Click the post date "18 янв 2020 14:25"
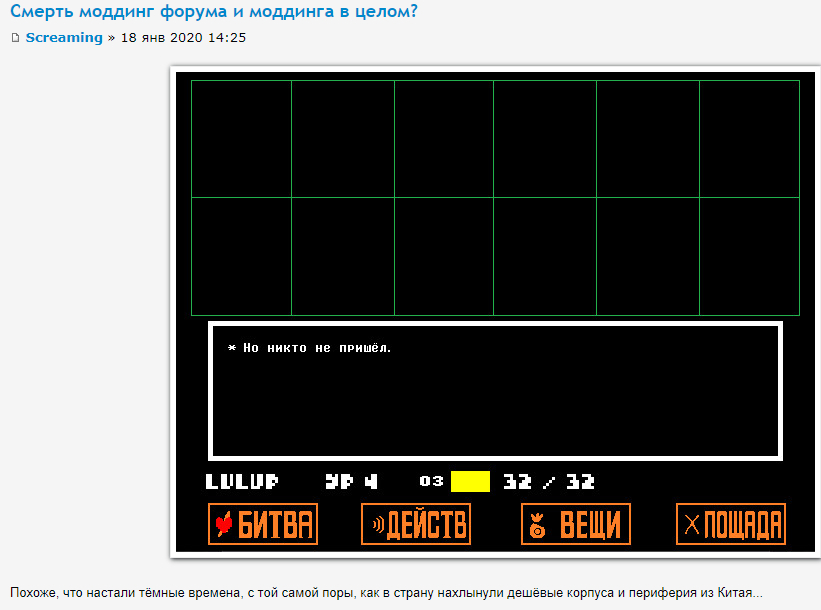 [x=183, y=38]
